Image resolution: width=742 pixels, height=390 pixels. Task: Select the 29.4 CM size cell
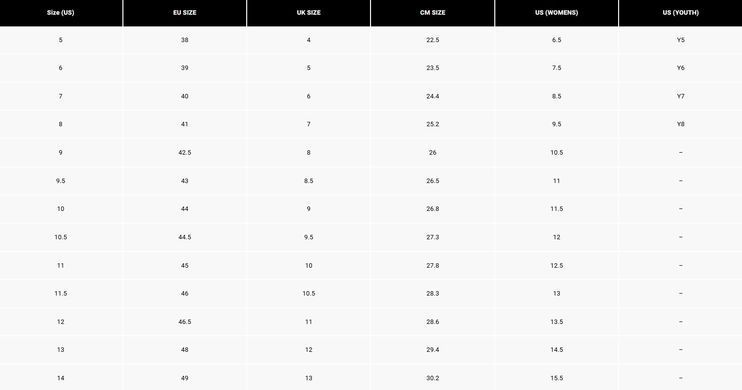[x=433, y=350]
